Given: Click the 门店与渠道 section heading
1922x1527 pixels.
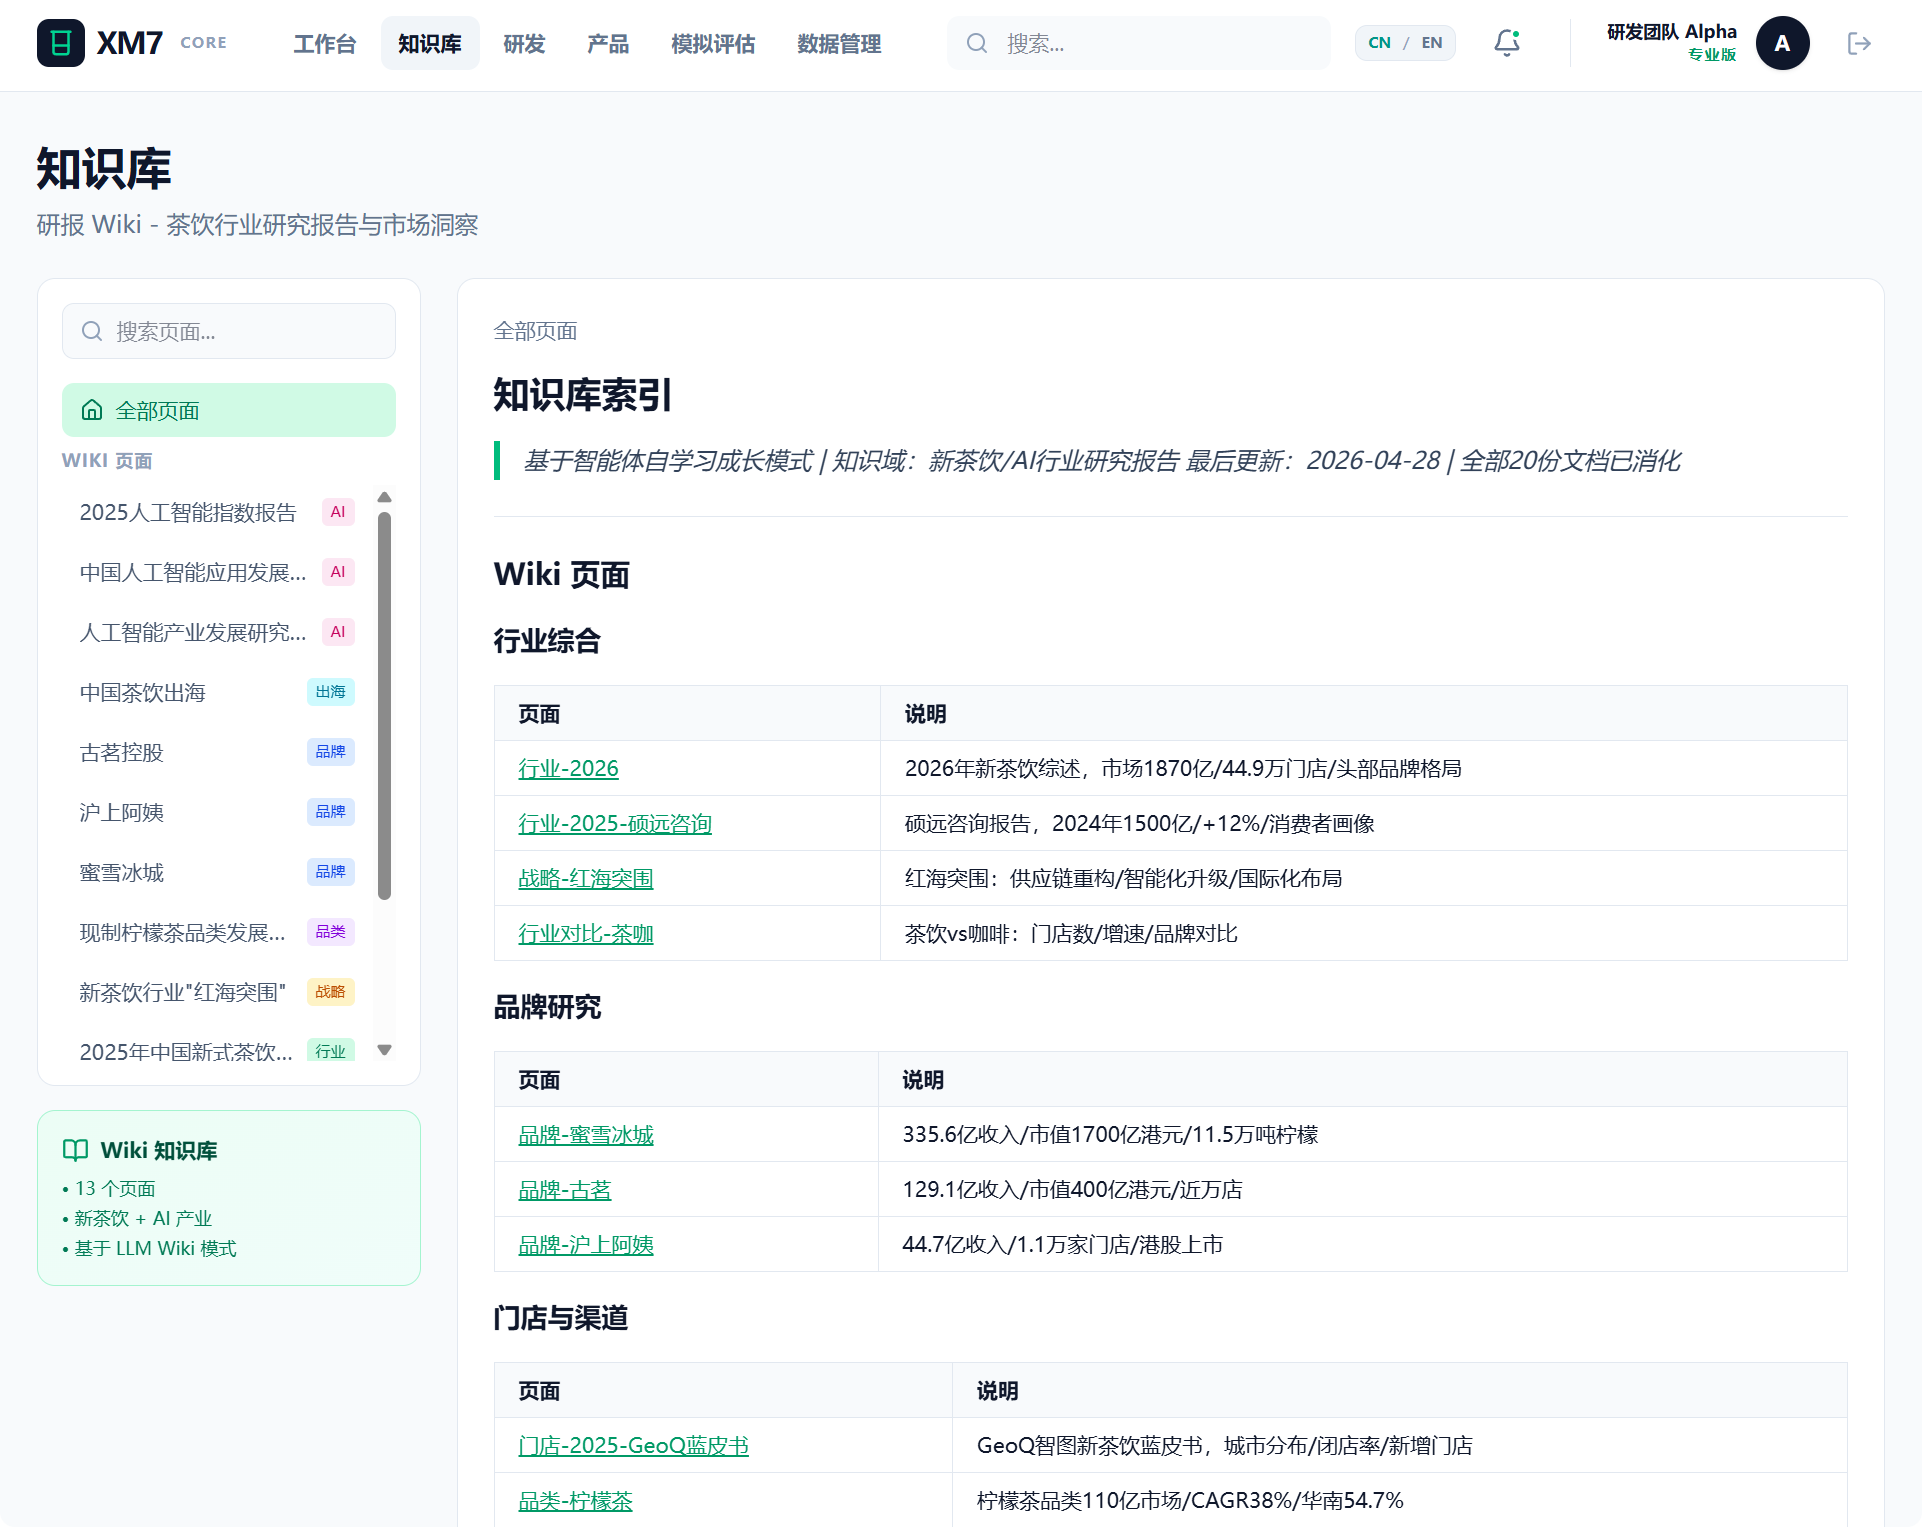Looking at the screenshot, I should coord(561,1318).
